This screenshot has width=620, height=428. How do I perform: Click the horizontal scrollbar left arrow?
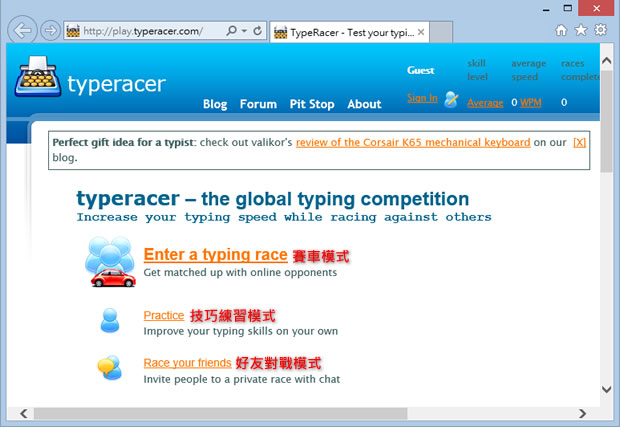[24, 414]
